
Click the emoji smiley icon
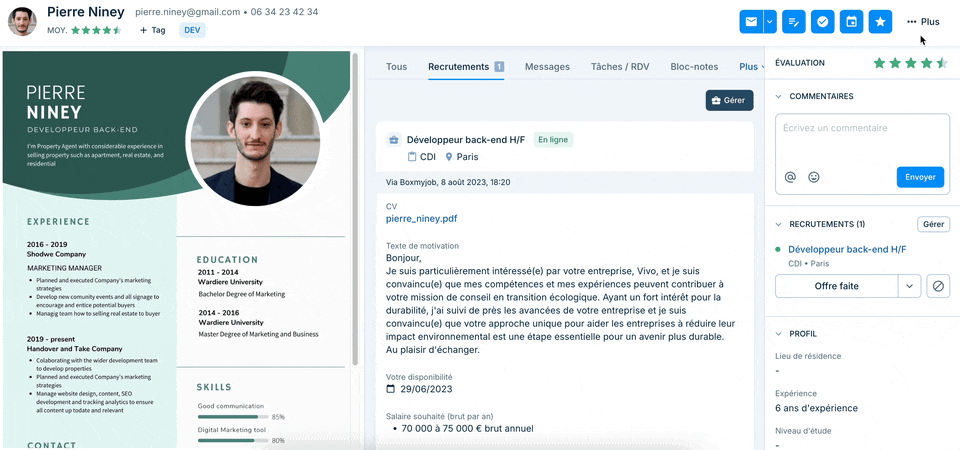coord(814,177)
